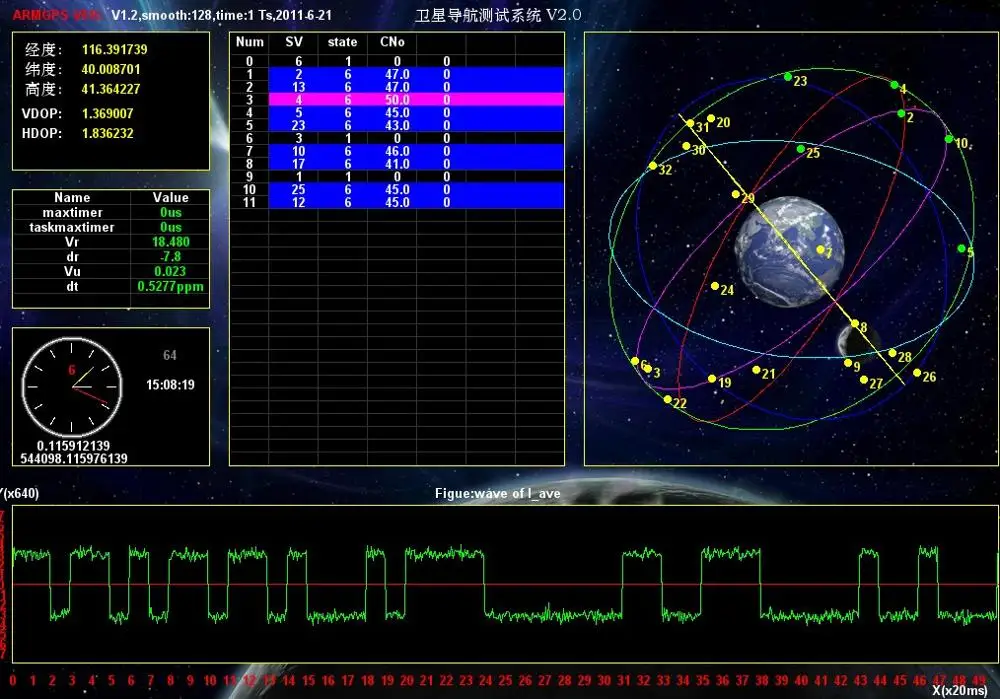Select satellite 22 marker near bottom orbit
This screenshot has height=699, width=1000.
point(668,400)
